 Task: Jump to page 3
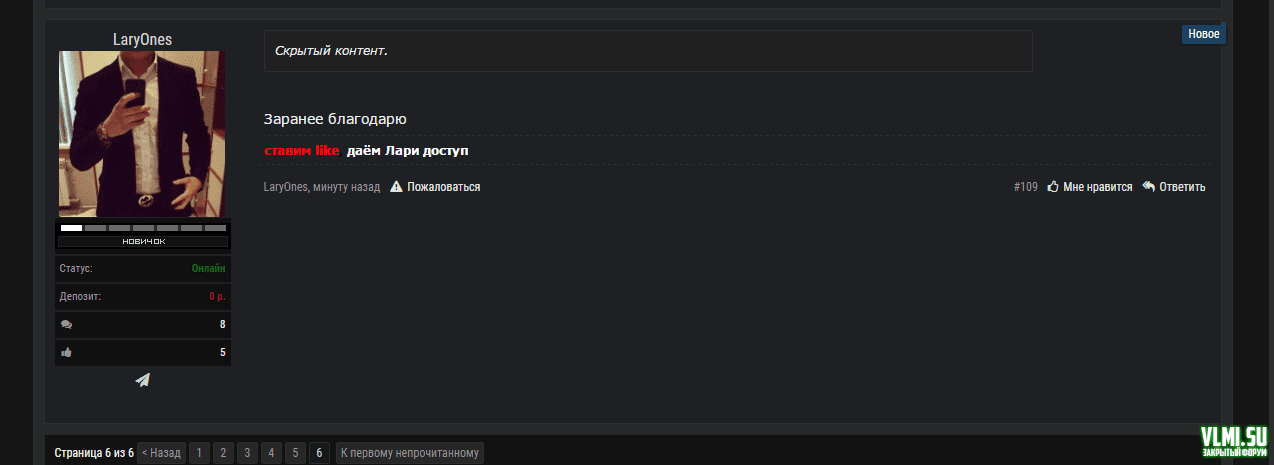click(248, 453)
